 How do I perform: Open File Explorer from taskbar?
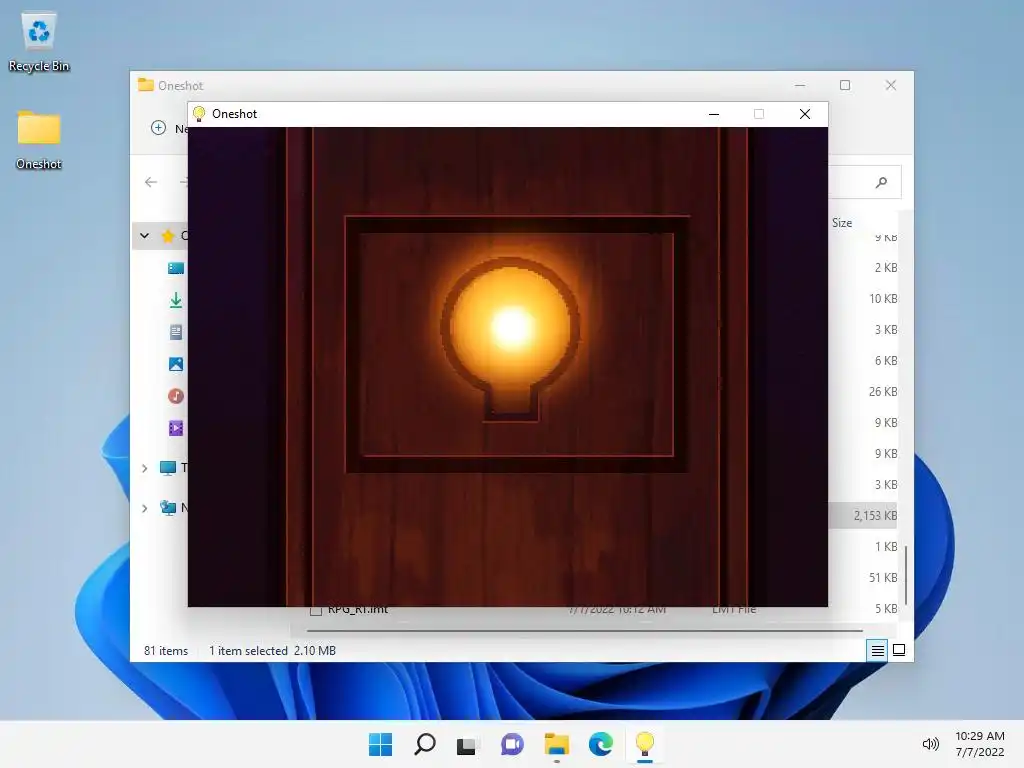point(556,744)
